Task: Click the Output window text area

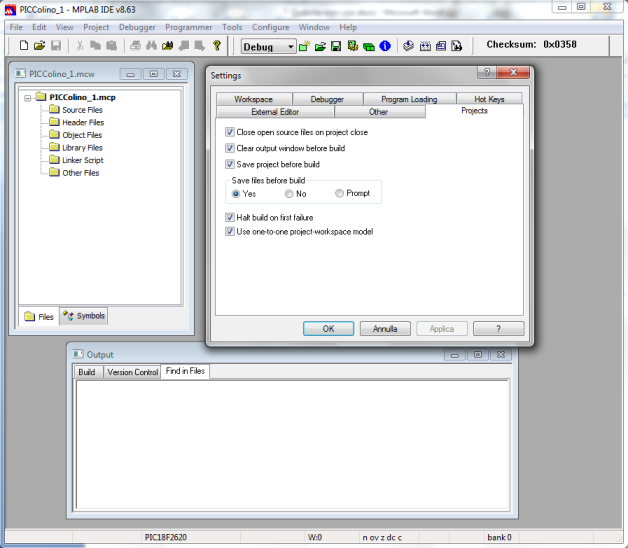Action: pyautogui.click(x=293, y=445)
